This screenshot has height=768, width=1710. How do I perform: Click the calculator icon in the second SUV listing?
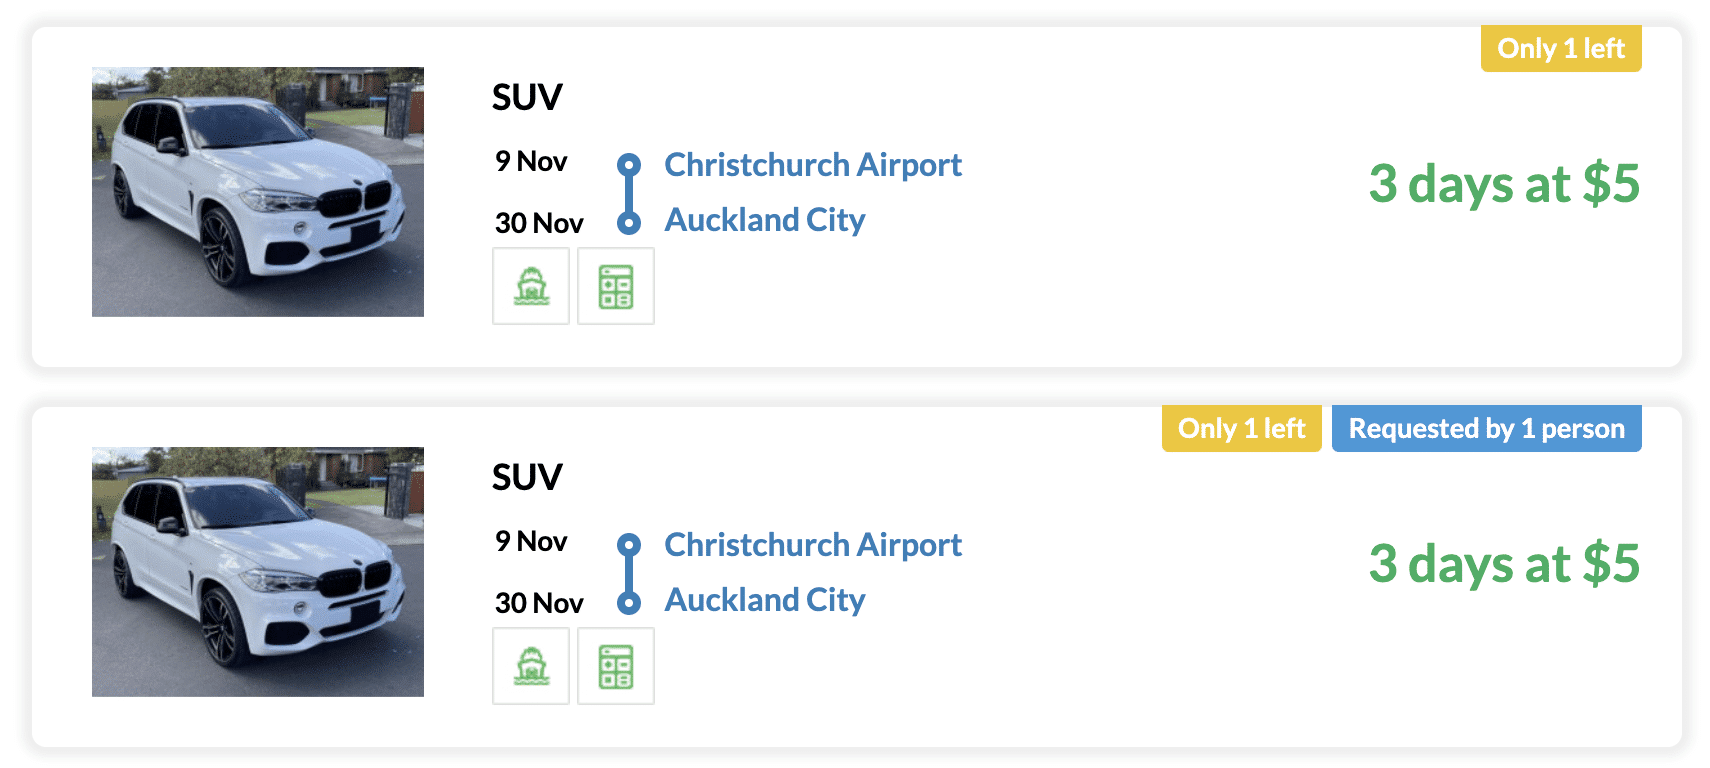[616, 666]
